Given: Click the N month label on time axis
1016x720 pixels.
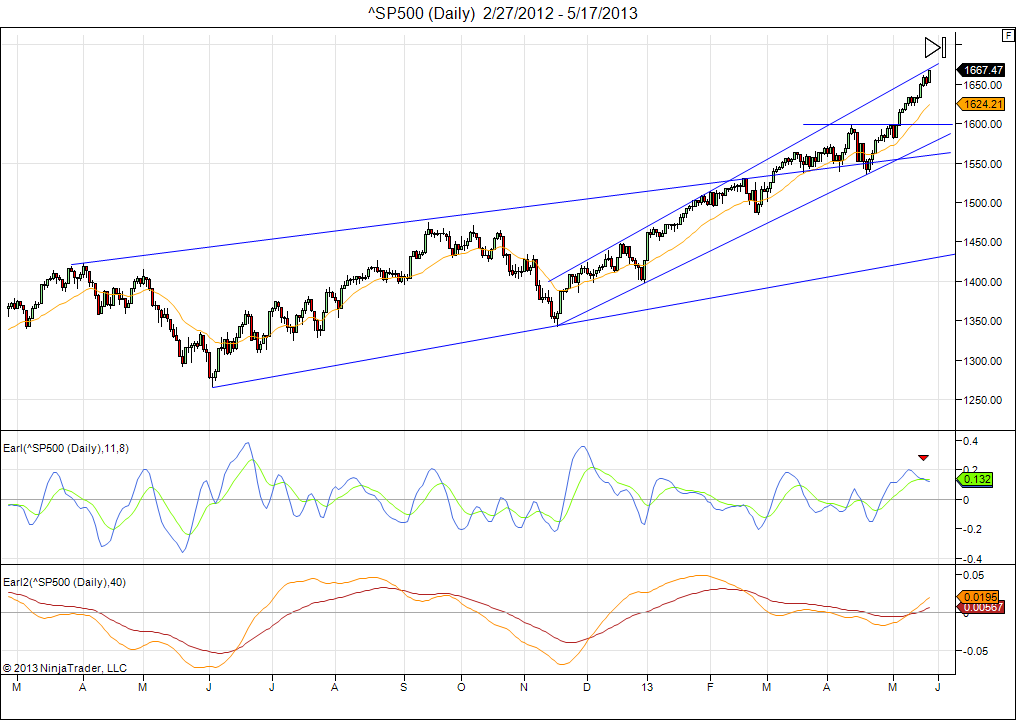Looking at the screenshot, I should tap(524, 687).
